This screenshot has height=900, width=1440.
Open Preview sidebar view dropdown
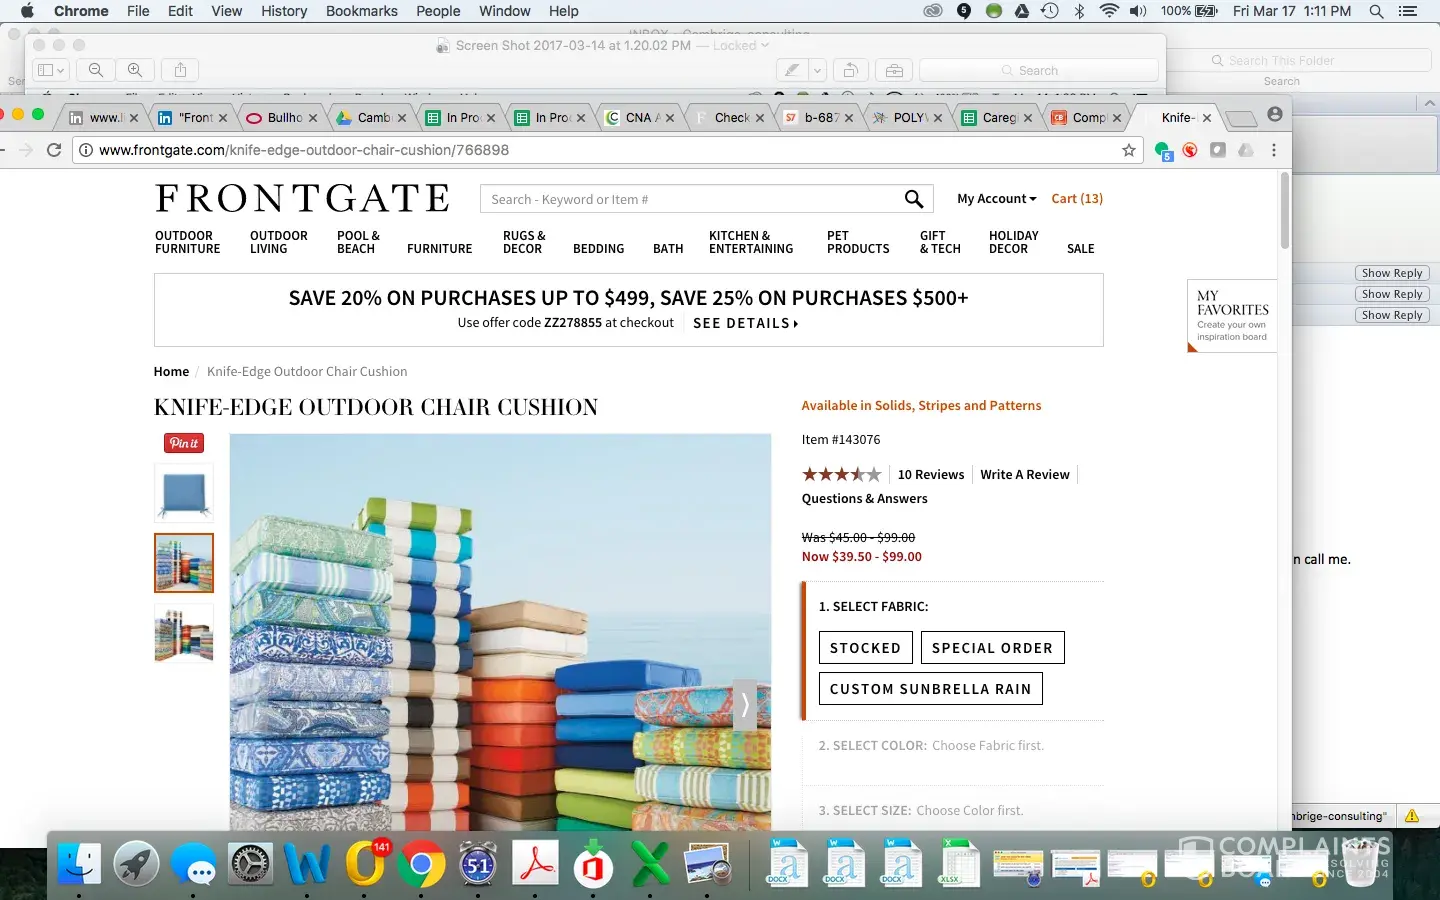click(x=50, y=70)
